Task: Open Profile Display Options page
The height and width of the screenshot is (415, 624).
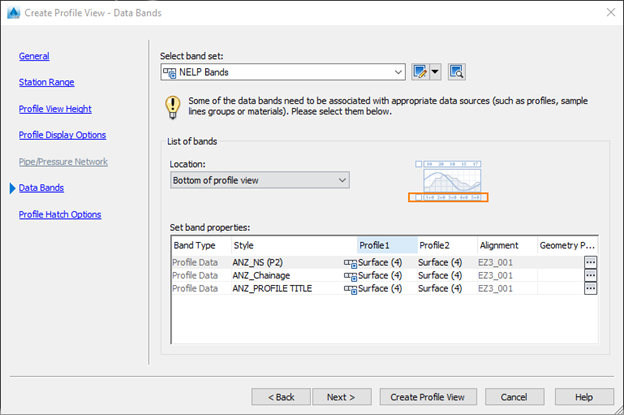Action: (x=62, y=135)
